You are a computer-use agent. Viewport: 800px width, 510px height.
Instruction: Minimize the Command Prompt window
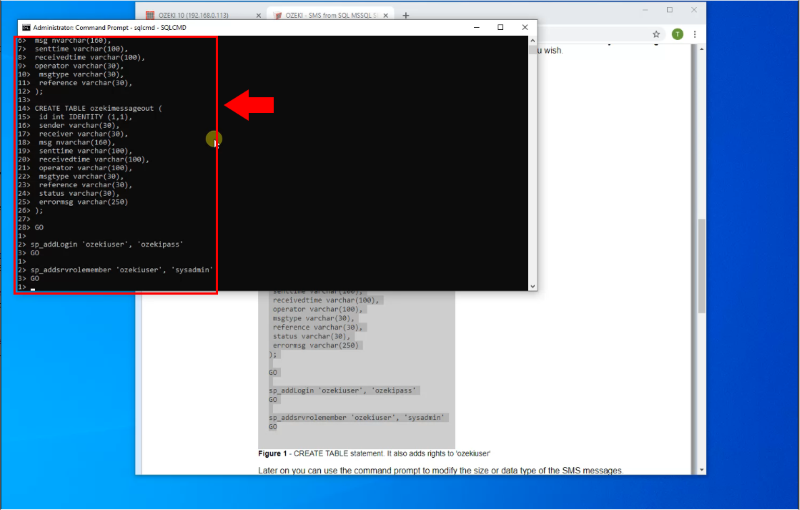point(477,28)
